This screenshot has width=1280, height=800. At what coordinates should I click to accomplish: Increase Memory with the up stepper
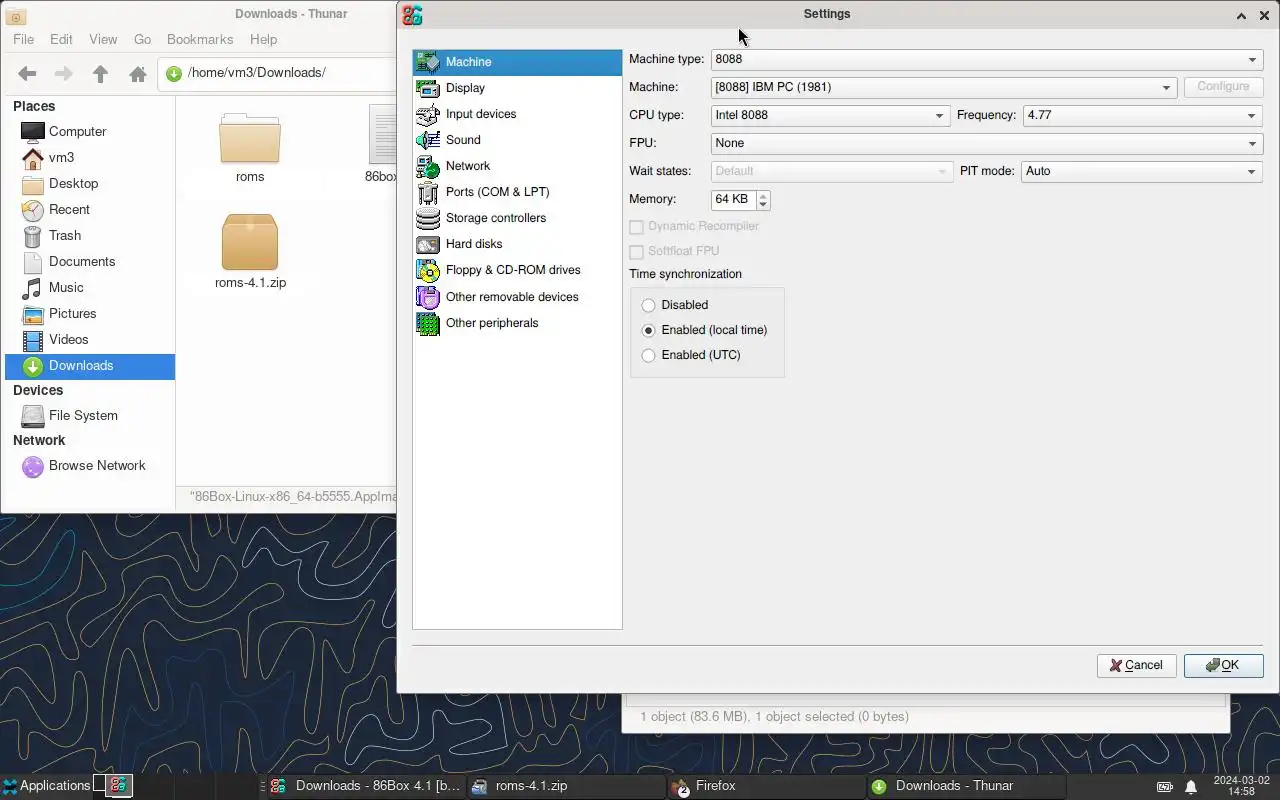(763, 194)
